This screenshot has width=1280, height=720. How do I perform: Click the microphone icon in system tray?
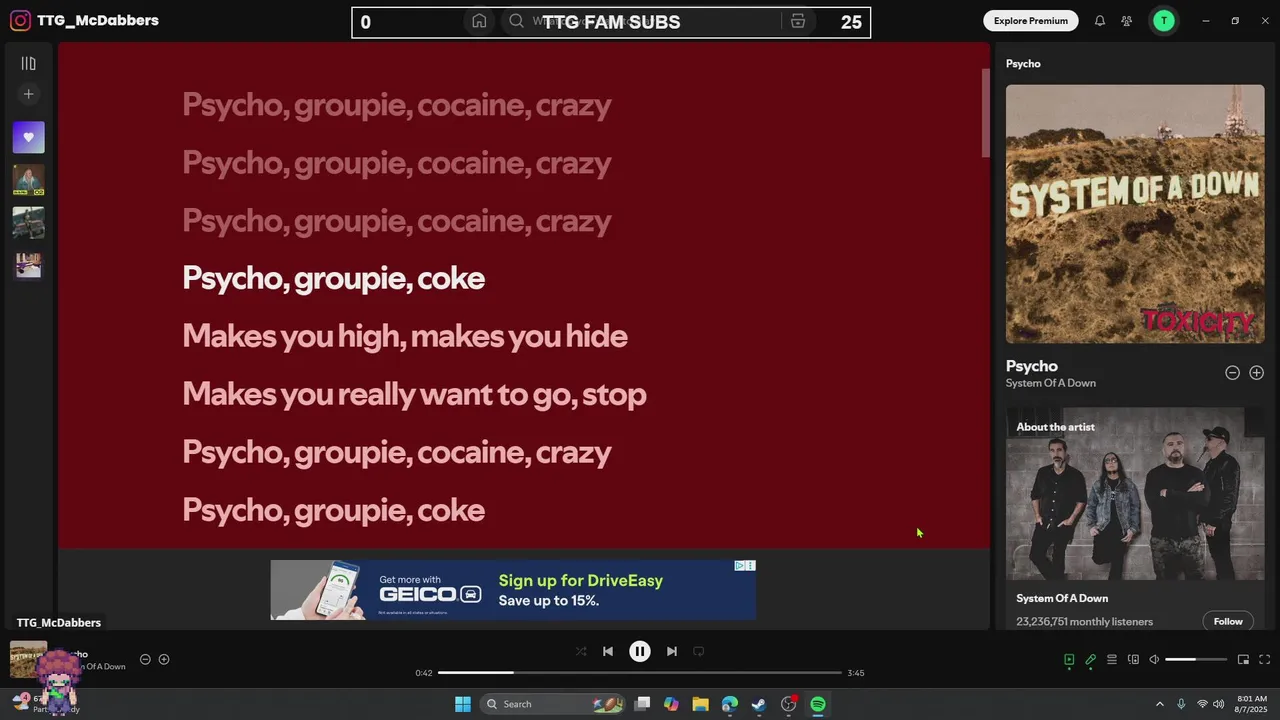1181,704
